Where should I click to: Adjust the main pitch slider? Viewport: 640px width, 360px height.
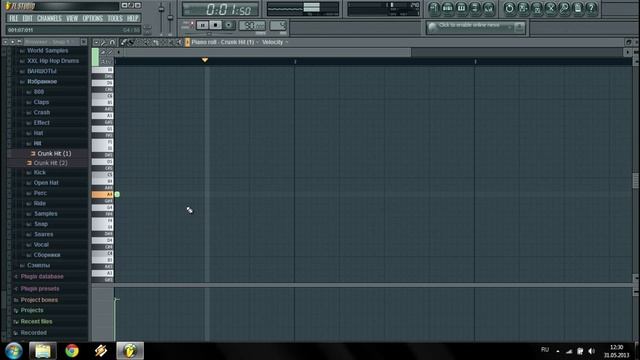[x=170, y=18]
